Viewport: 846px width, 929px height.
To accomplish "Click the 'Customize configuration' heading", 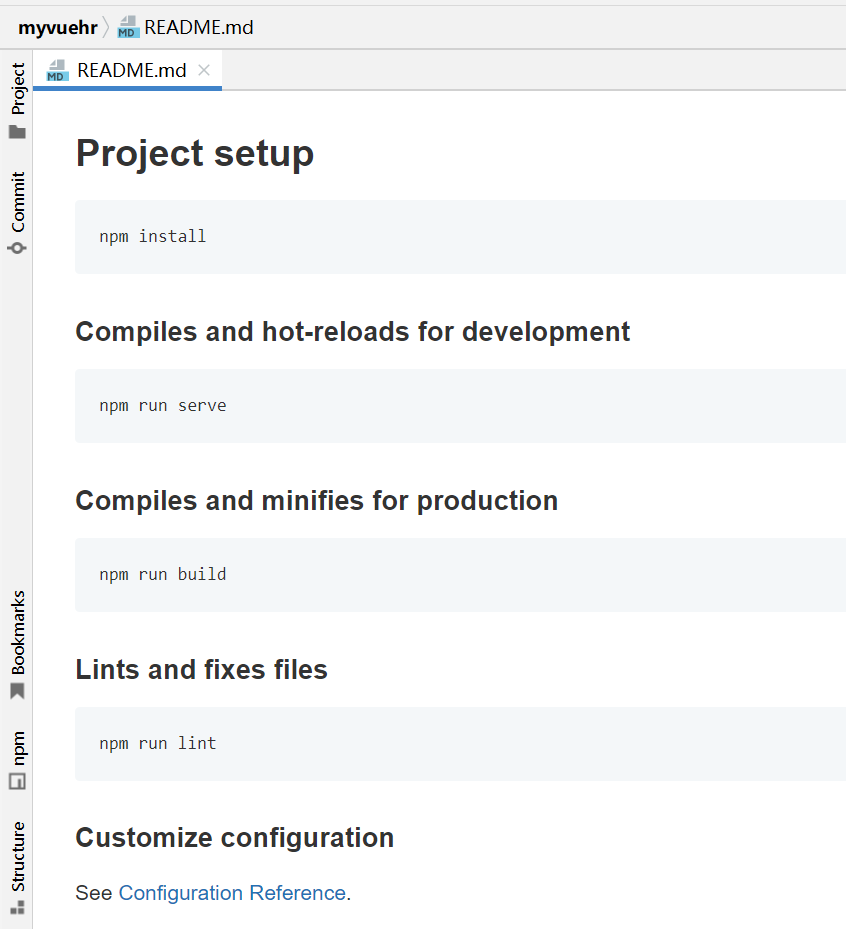I will tap(235, 838).
